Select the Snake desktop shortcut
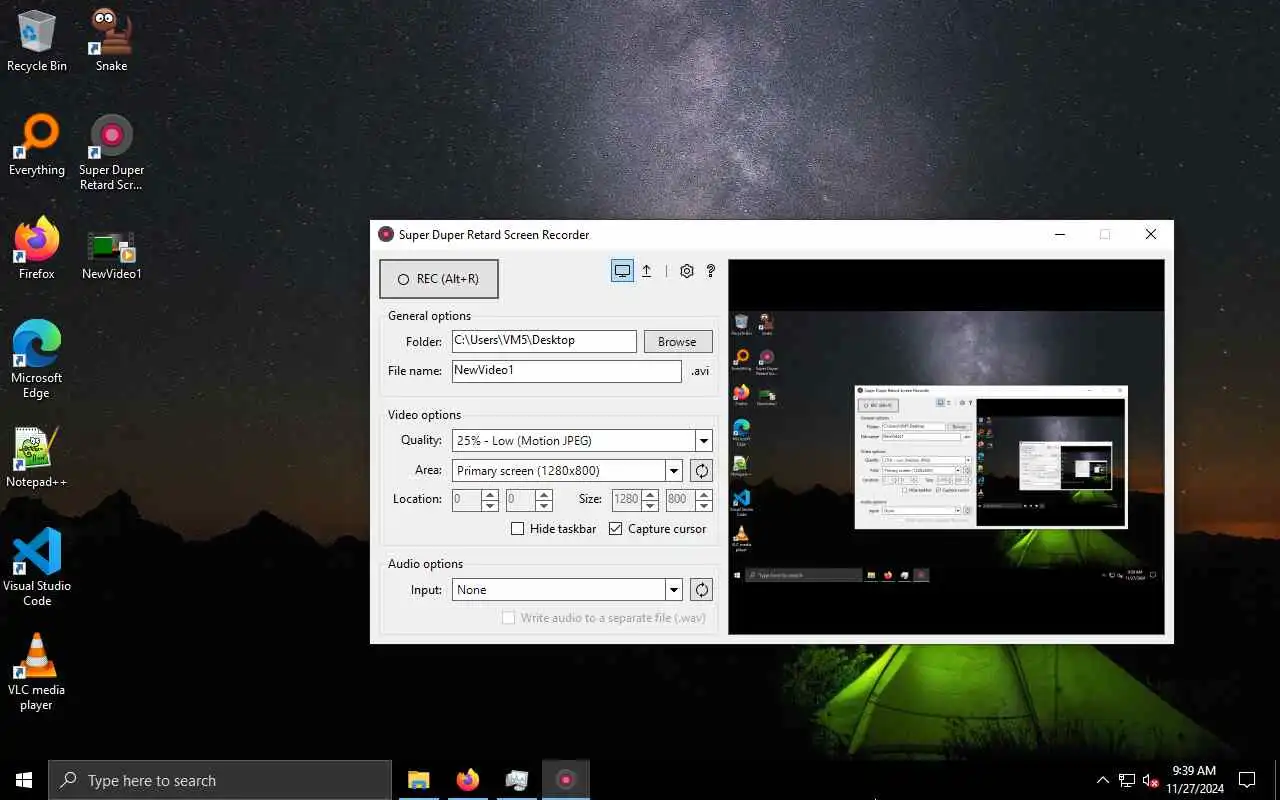The image size is (1280, 800). pyautogui.click(x=111, y=41)
